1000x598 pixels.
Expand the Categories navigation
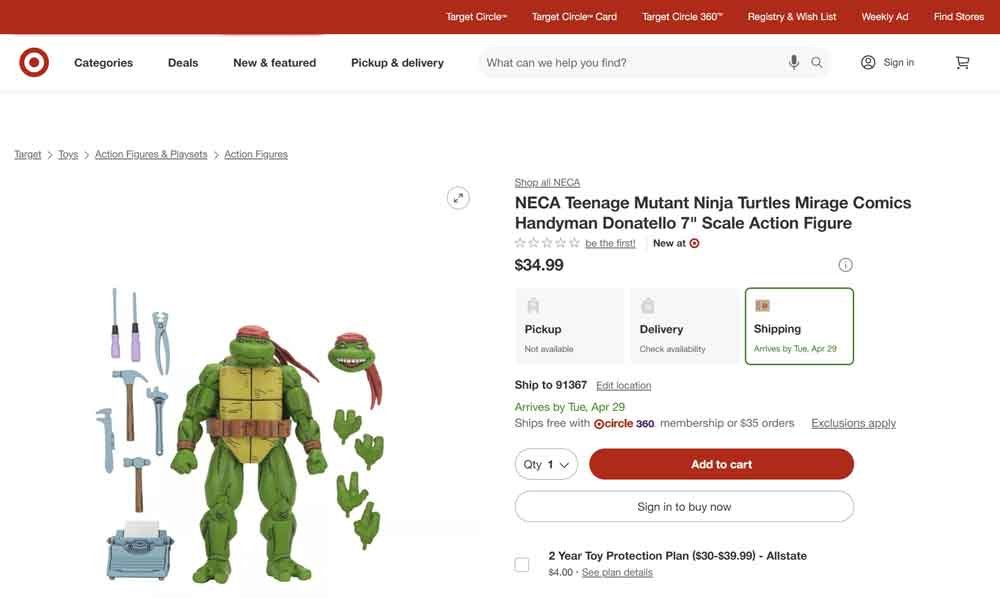[x=103, y=61]
